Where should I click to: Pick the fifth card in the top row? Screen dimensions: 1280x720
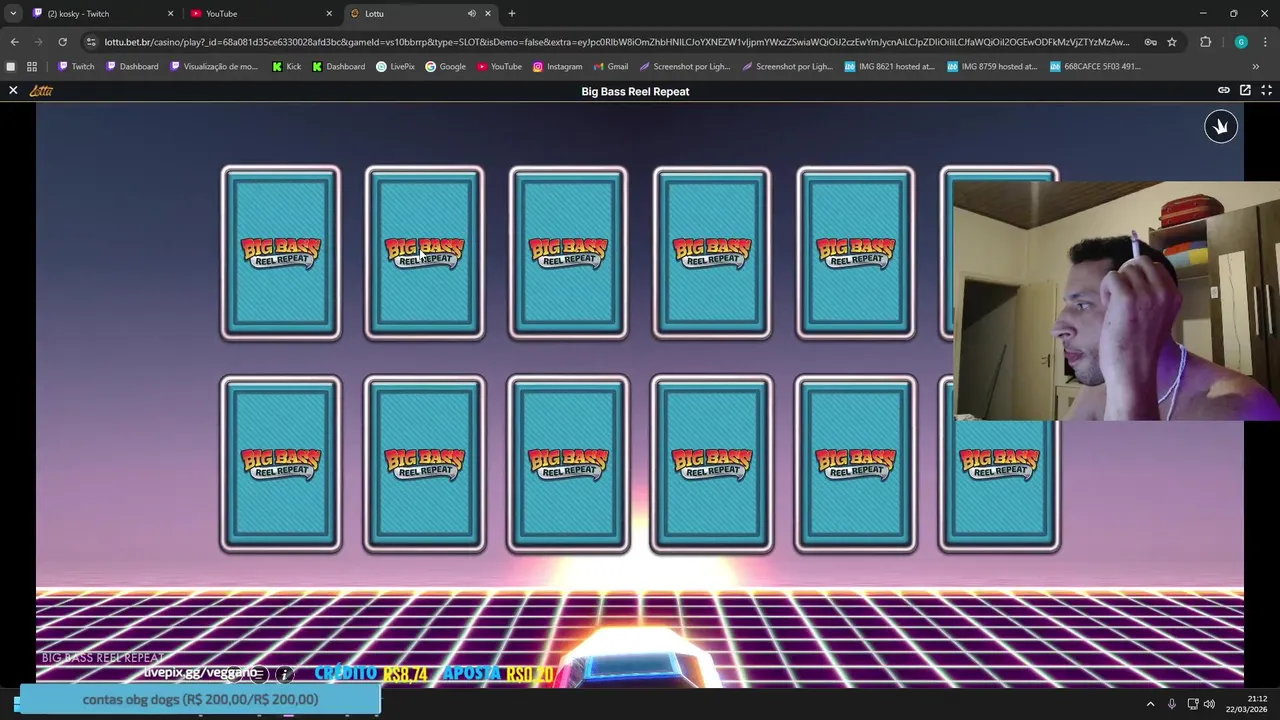tap(856, 253)
